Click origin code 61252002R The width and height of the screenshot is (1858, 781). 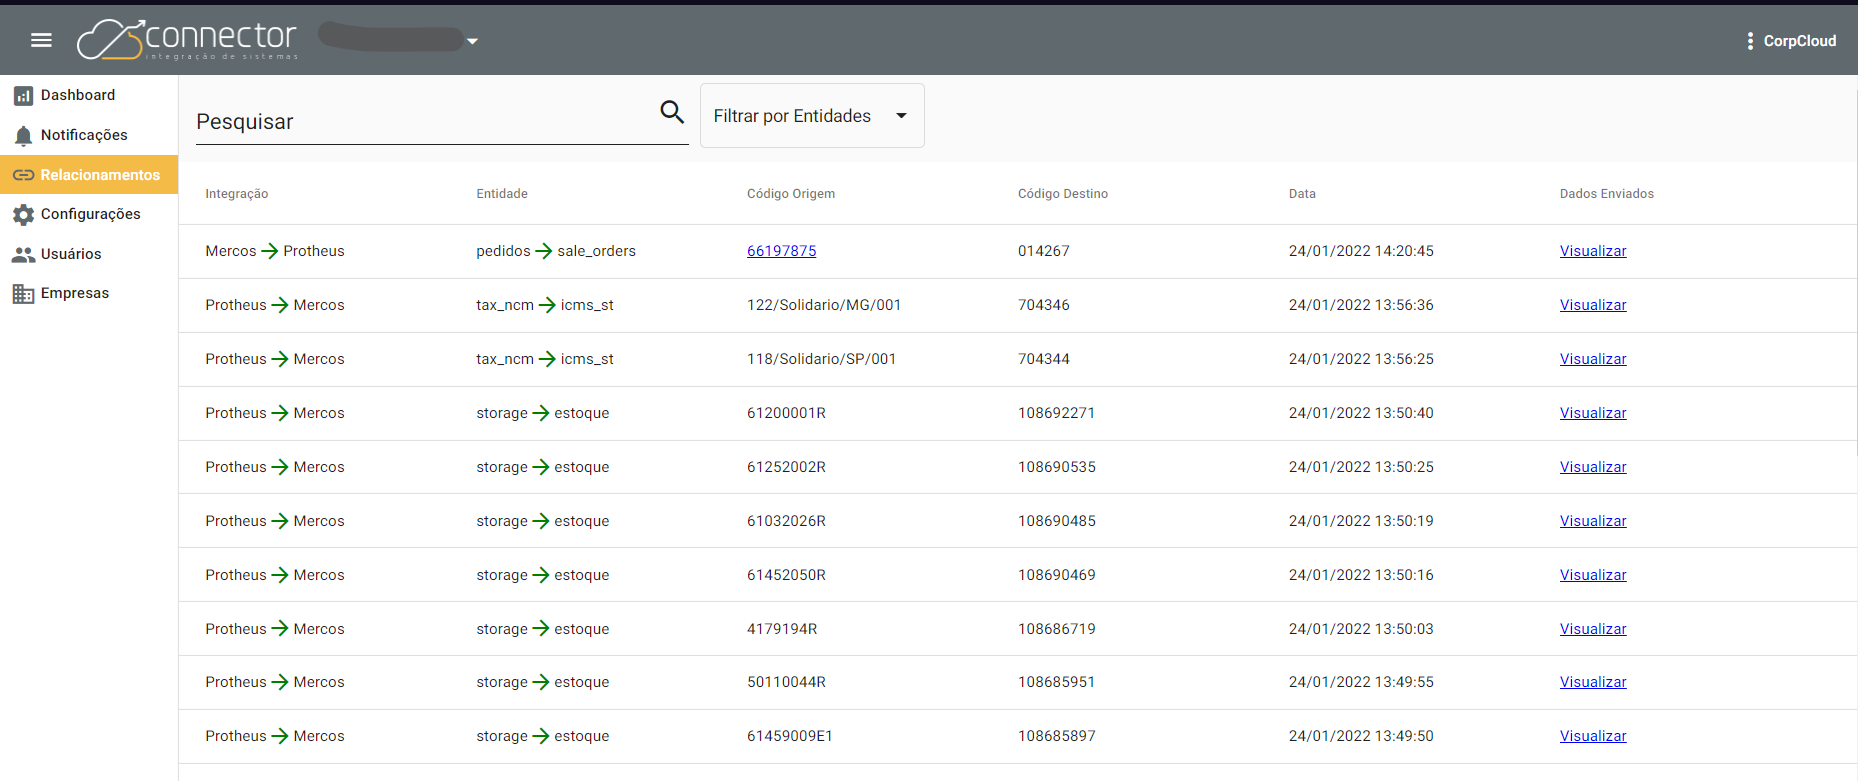click(787, 467)
